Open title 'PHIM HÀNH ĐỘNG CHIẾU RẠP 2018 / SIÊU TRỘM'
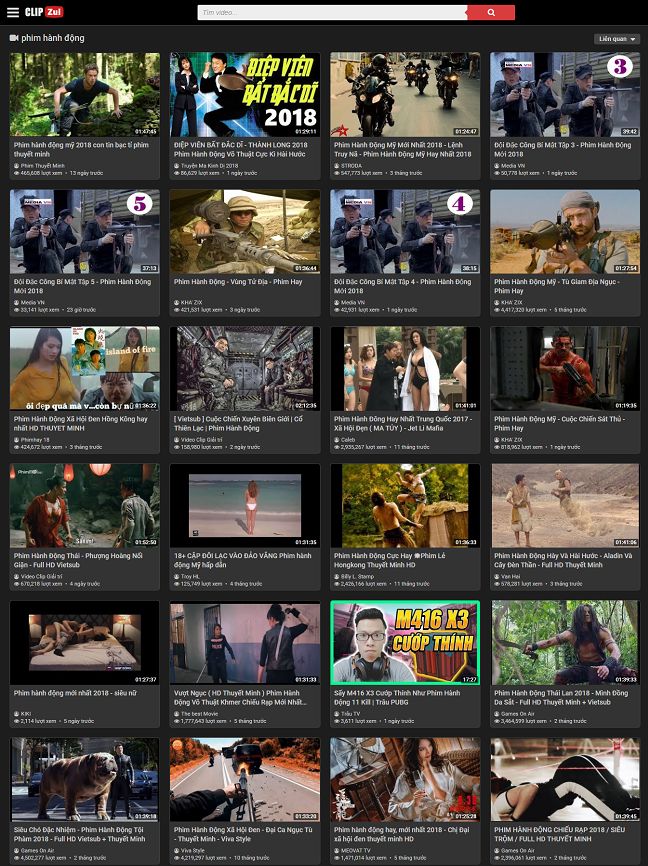648x866 pixels. (x=560, y=835)
